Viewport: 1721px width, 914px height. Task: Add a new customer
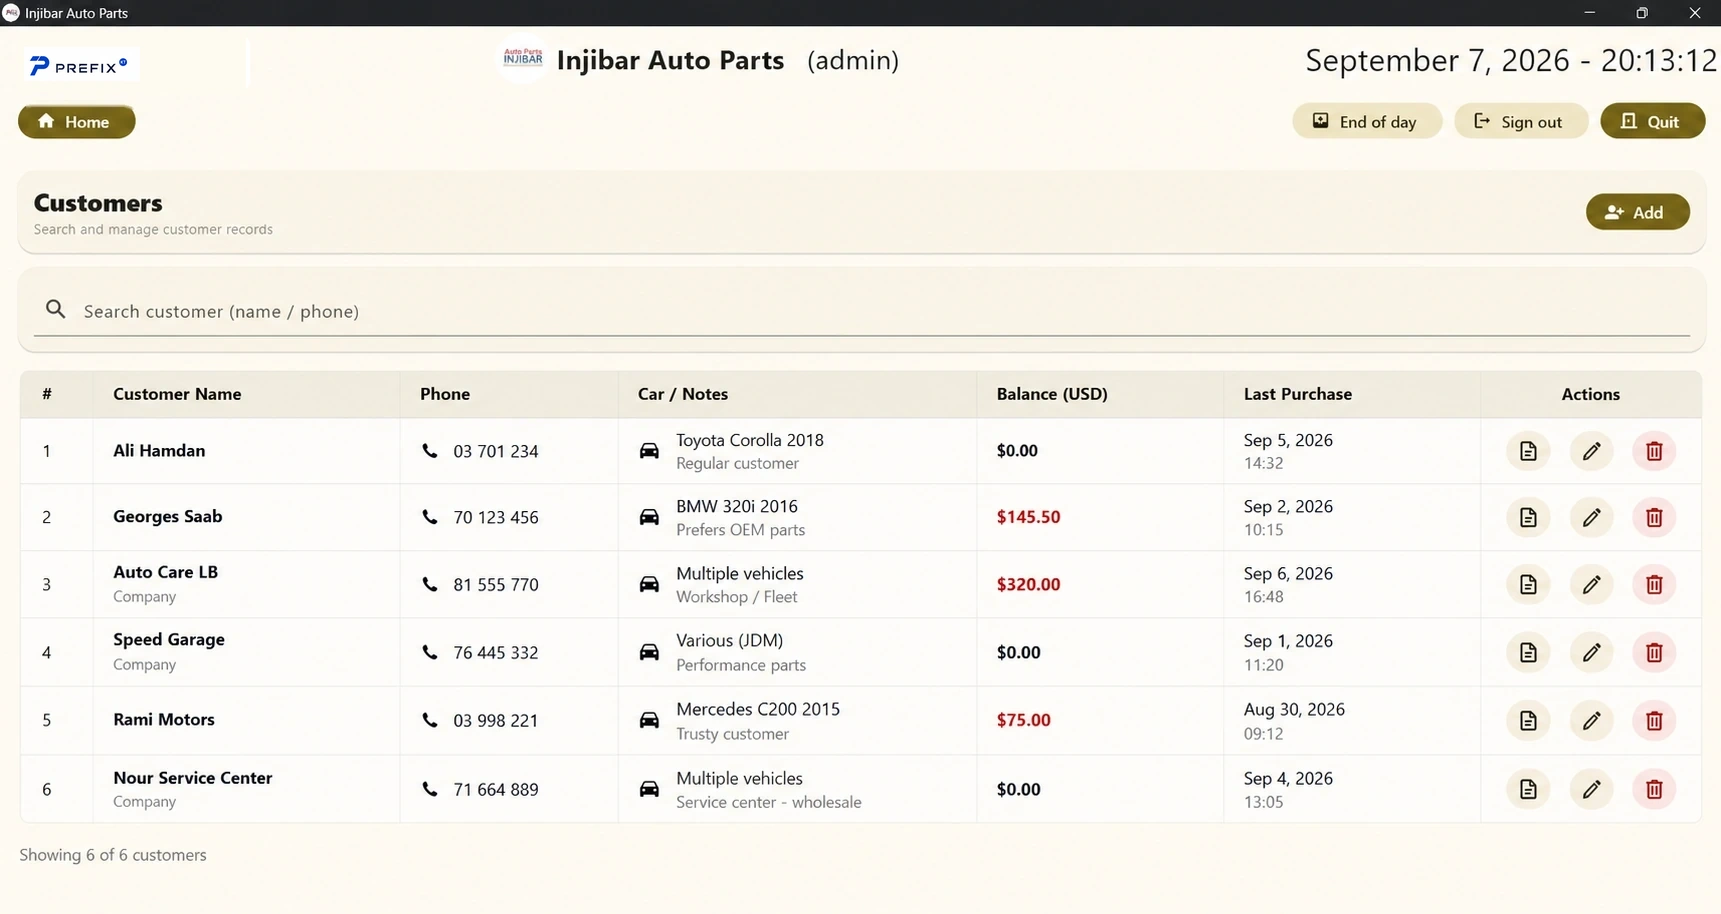click(x=1637, y=212)
